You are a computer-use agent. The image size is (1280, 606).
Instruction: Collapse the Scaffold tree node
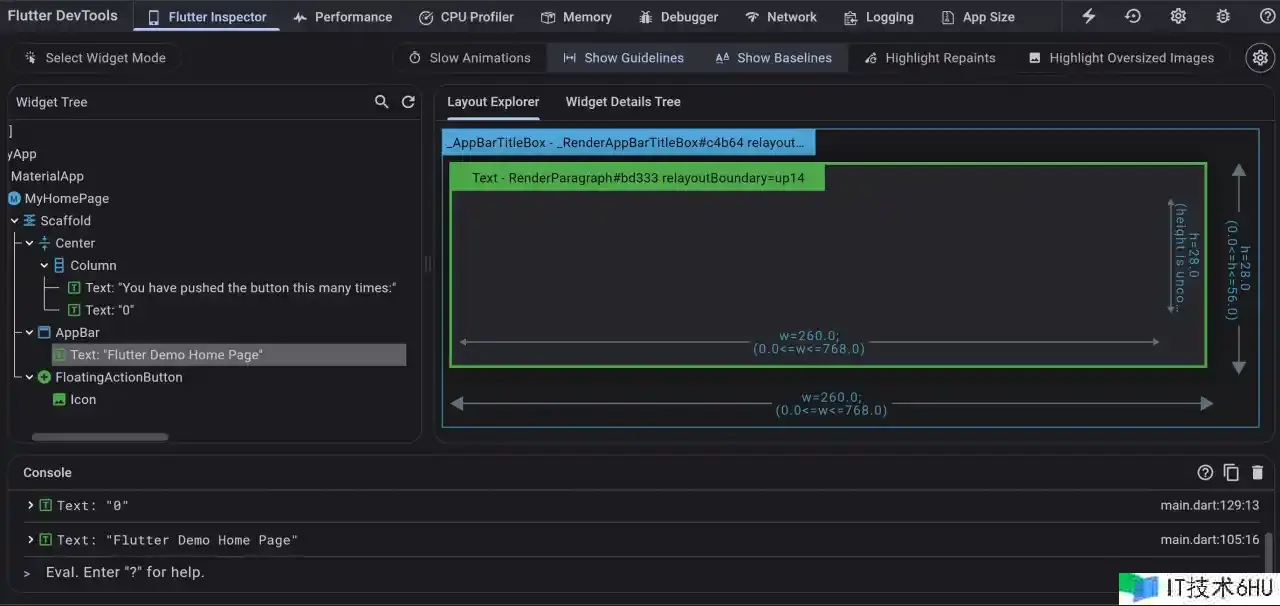coord(15,221)
